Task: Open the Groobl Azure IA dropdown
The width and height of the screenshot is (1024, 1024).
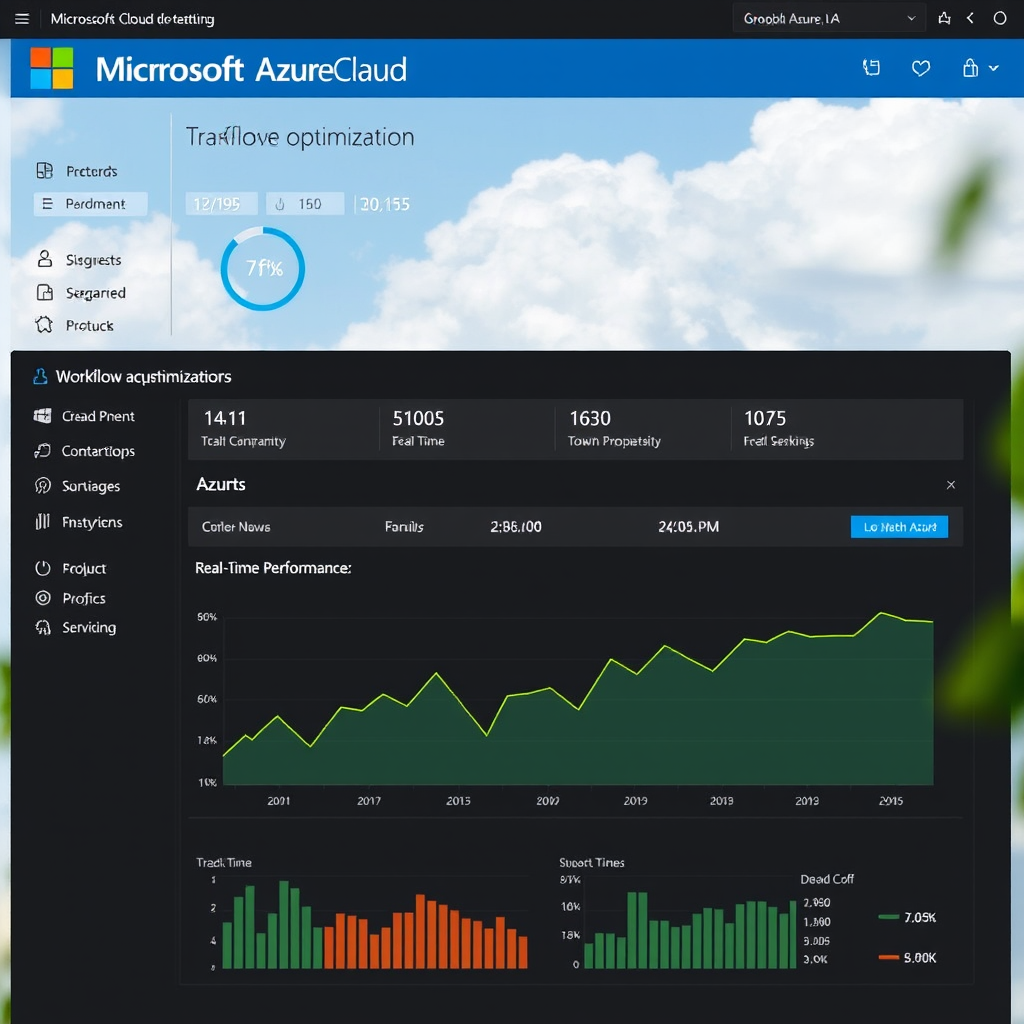Action: coord(829,19)
